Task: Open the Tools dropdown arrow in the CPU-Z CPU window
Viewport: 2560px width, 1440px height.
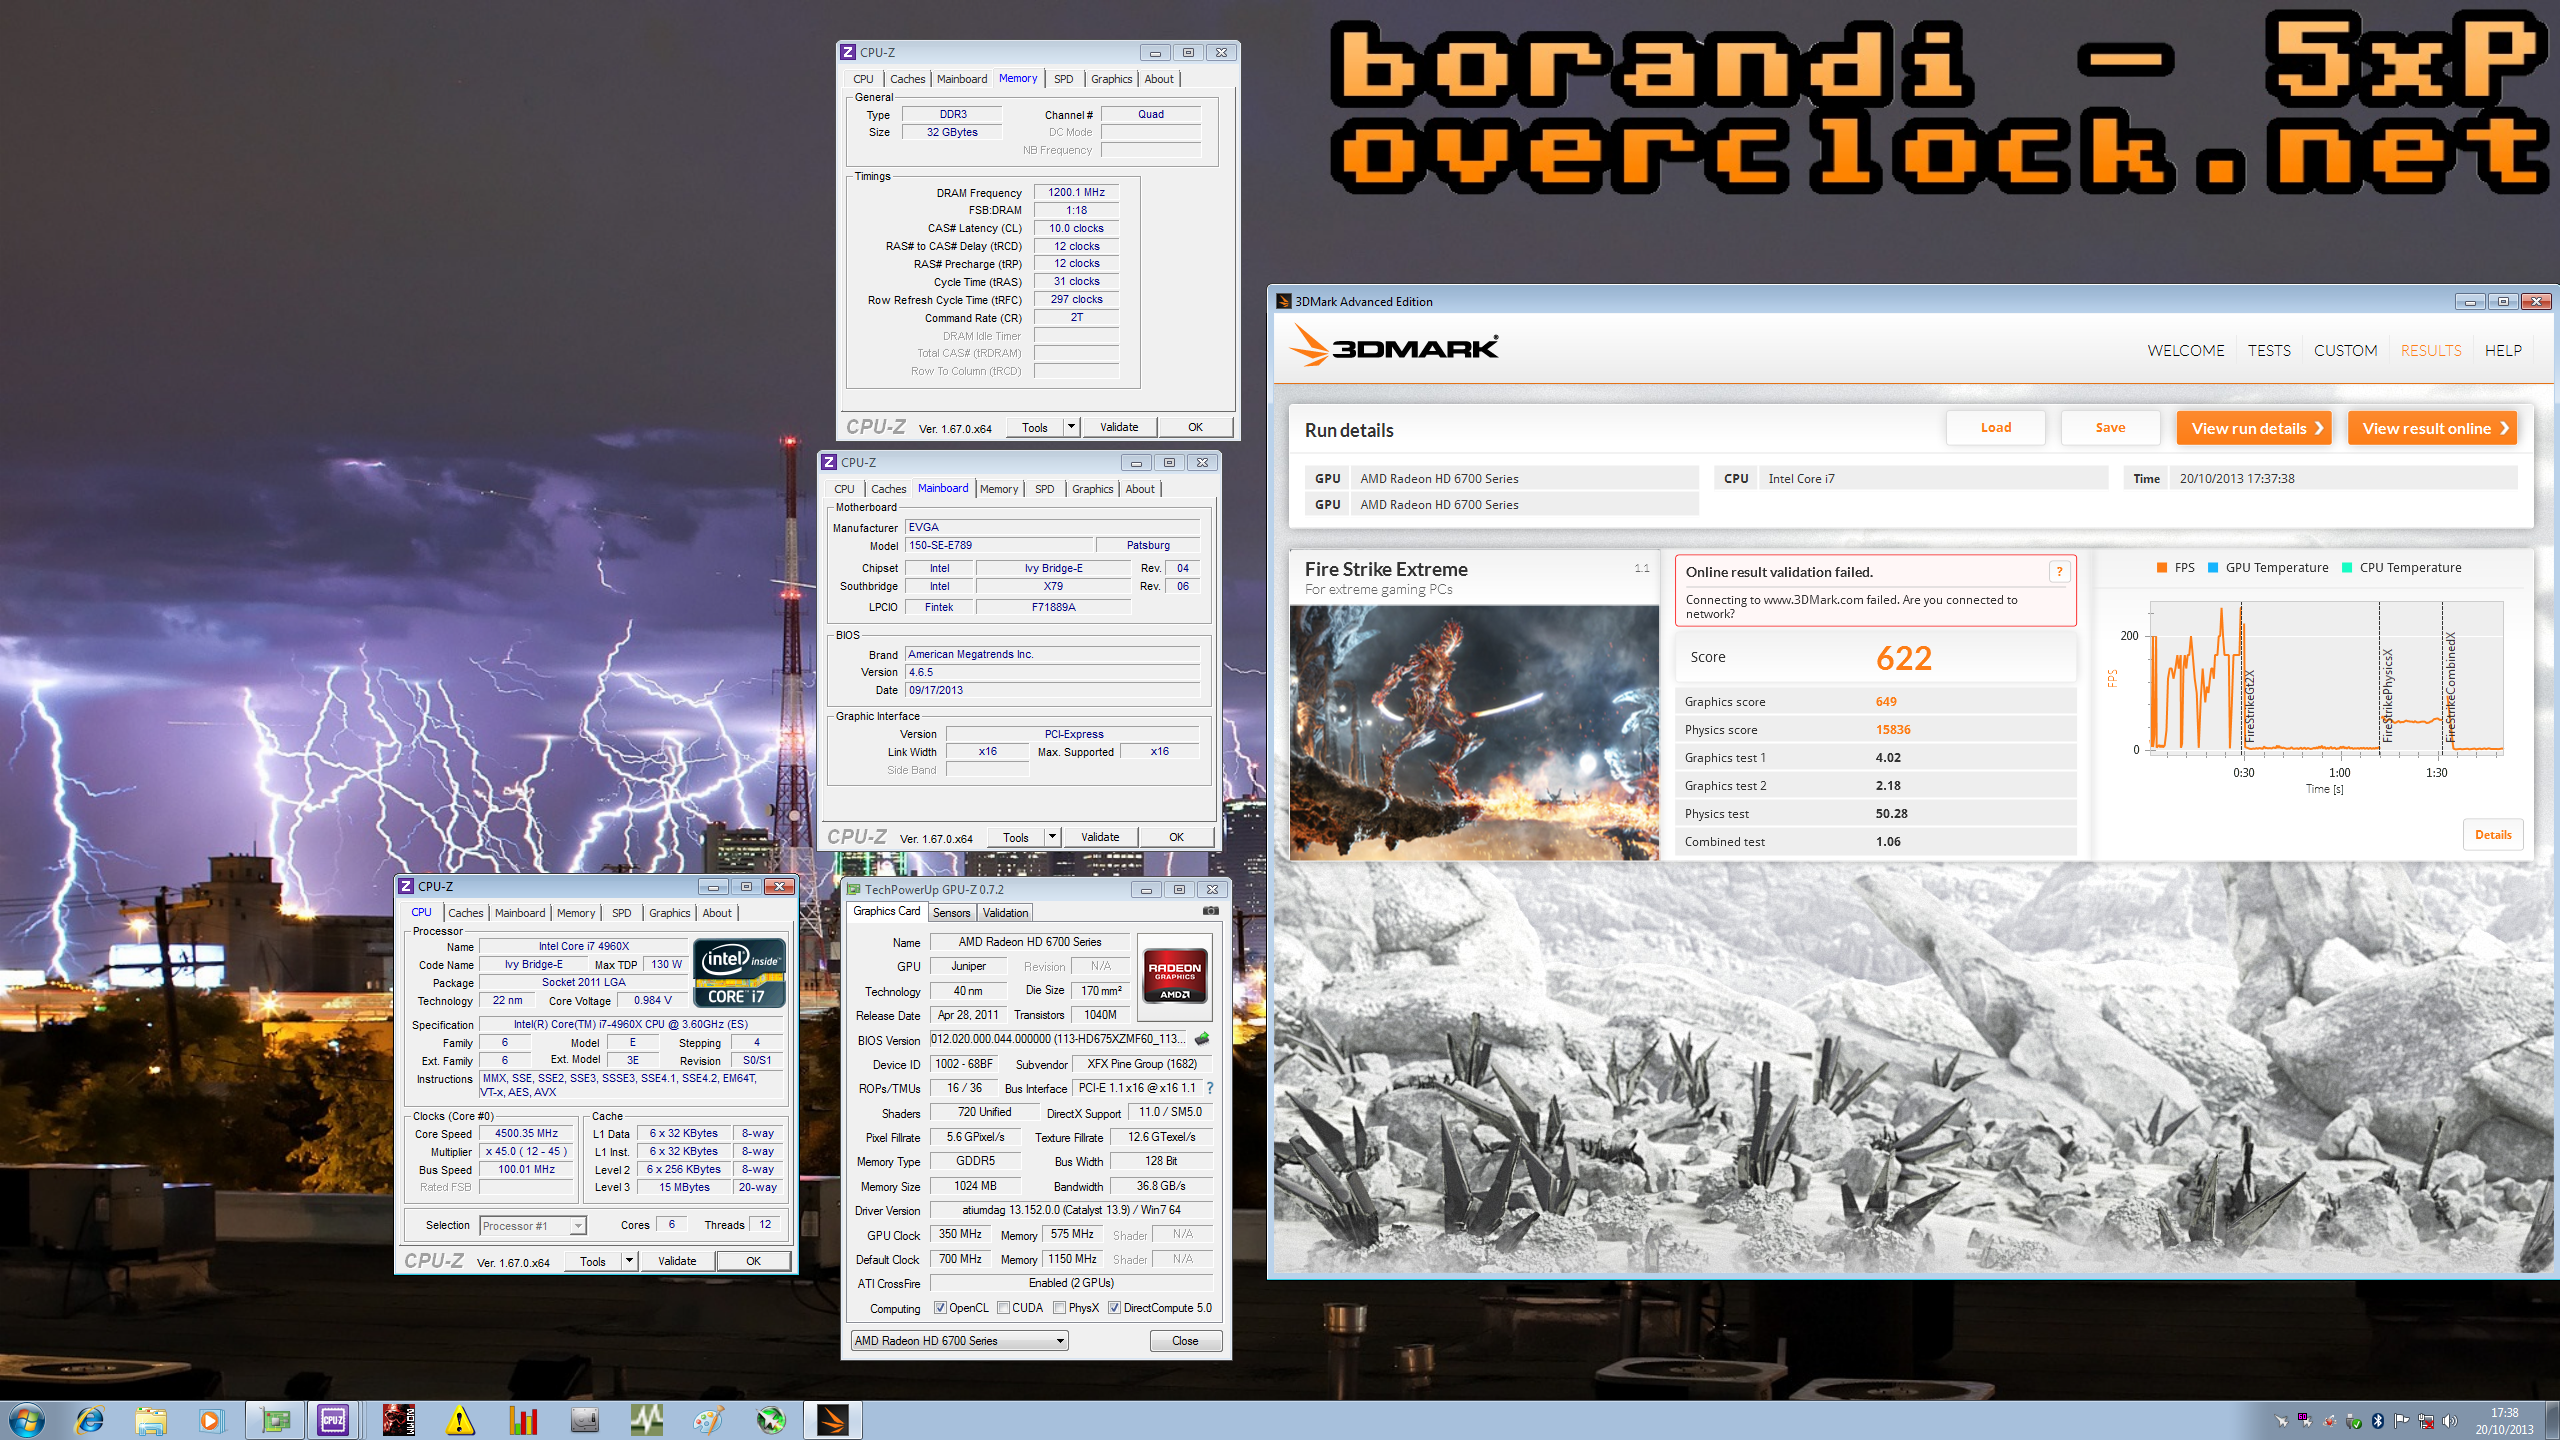Action: tap(629, 1261)
